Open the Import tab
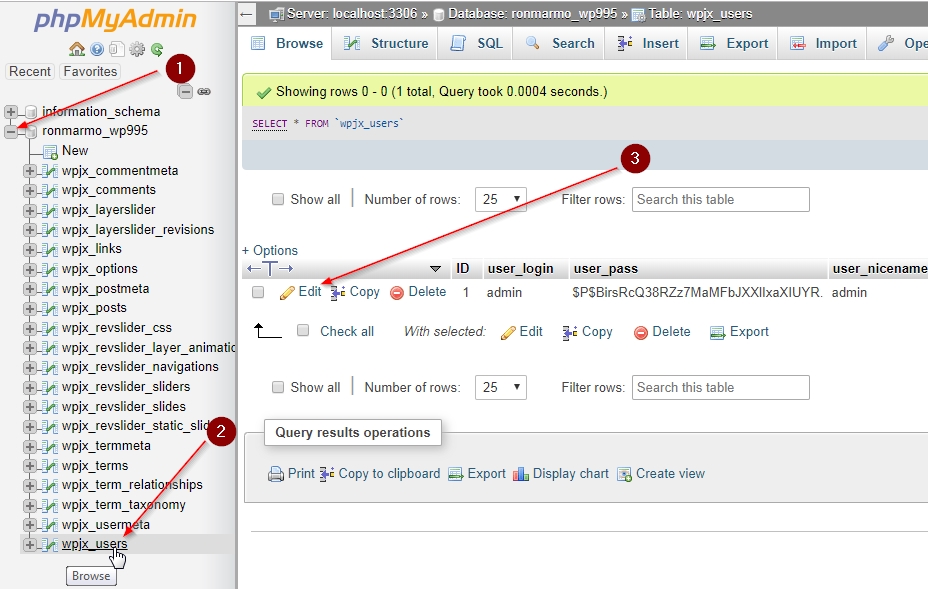The height and width of the screenshot is (589, 928). 824,43
